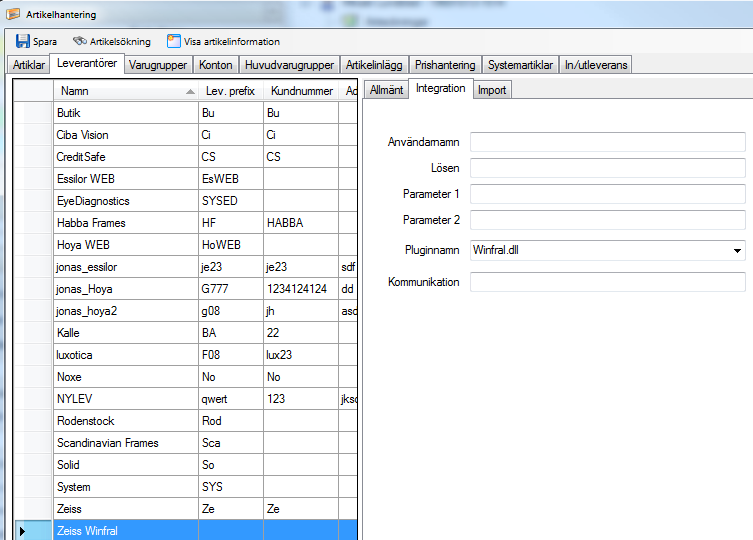Click the Spara button label
Screen dimensions: 753x540
pyautogui.click(x=45, y=42)
